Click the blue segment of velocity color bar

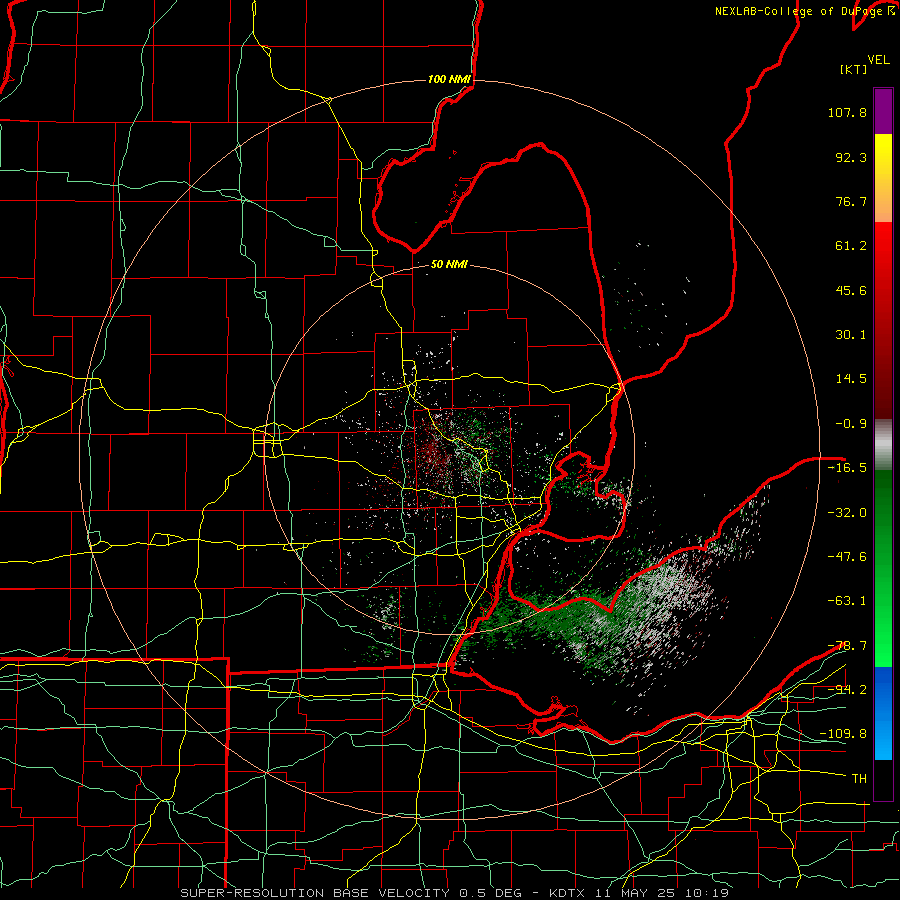[x=883, y=713]
